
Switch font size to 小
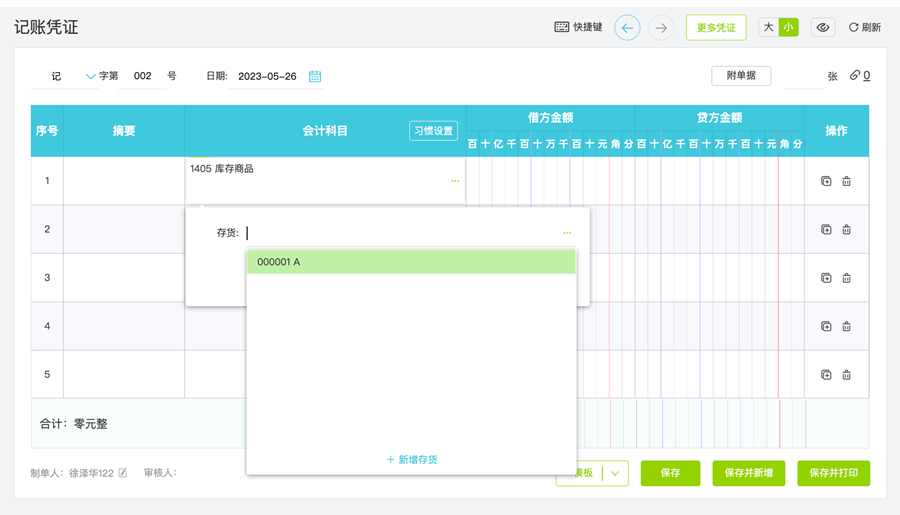coord(788,27)
